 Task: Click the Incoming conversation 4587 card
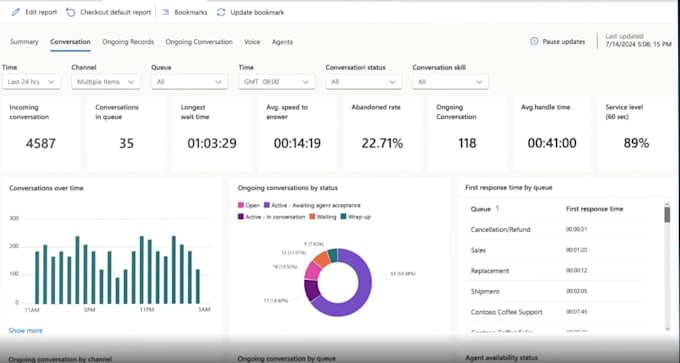pos(40,134)
